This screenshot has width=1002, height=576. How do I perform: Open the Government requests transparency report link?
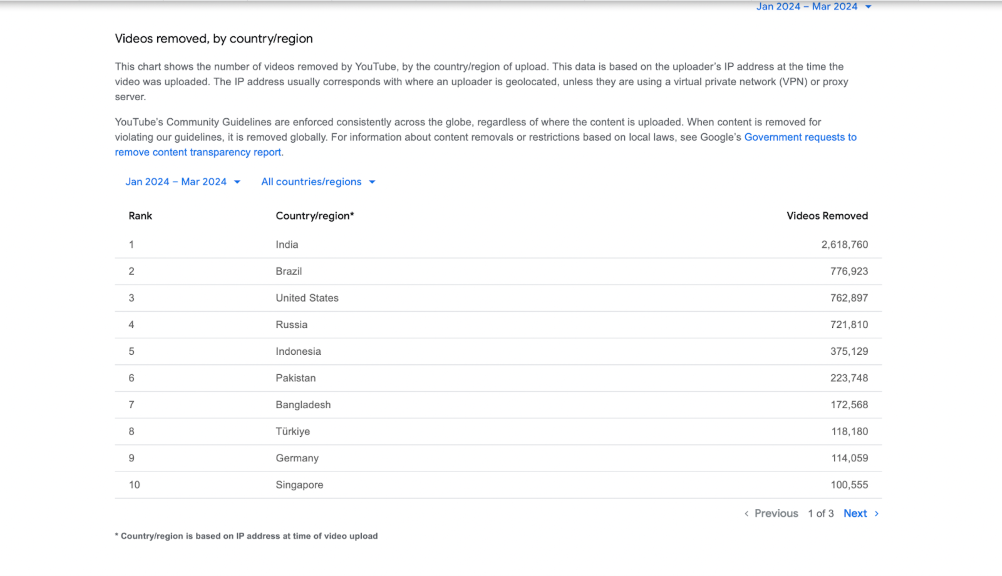pyautogui.click(x=799, y=138)
